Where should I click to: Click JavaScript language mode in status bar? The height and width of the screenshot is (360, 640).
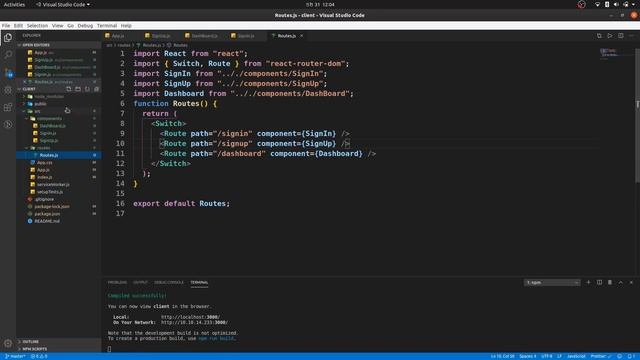576,356
